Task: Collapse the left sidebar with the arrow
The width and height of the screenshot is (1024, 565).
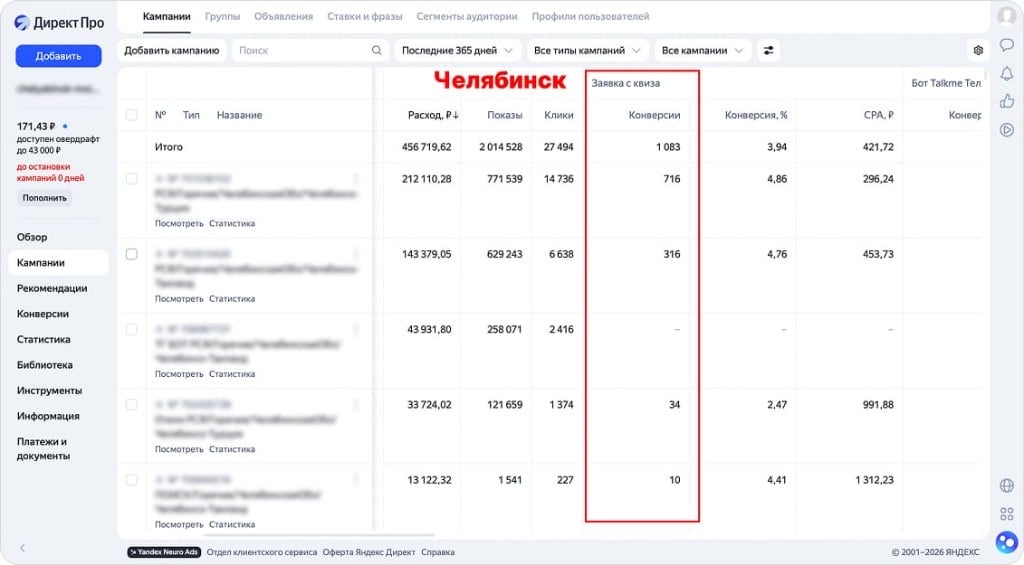Action: [x=23, y=548]
